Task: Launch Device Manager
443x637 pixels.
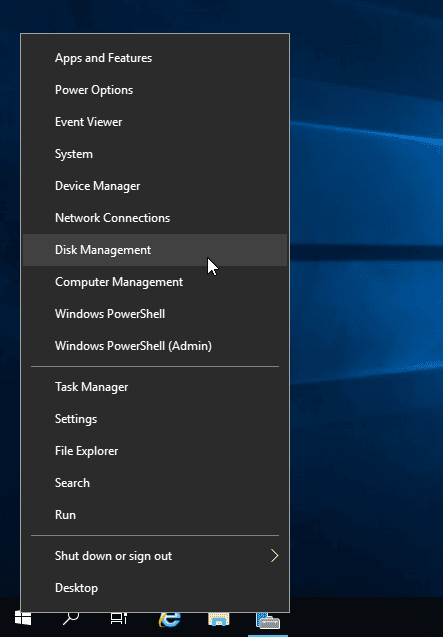Action: click(155, 186)
